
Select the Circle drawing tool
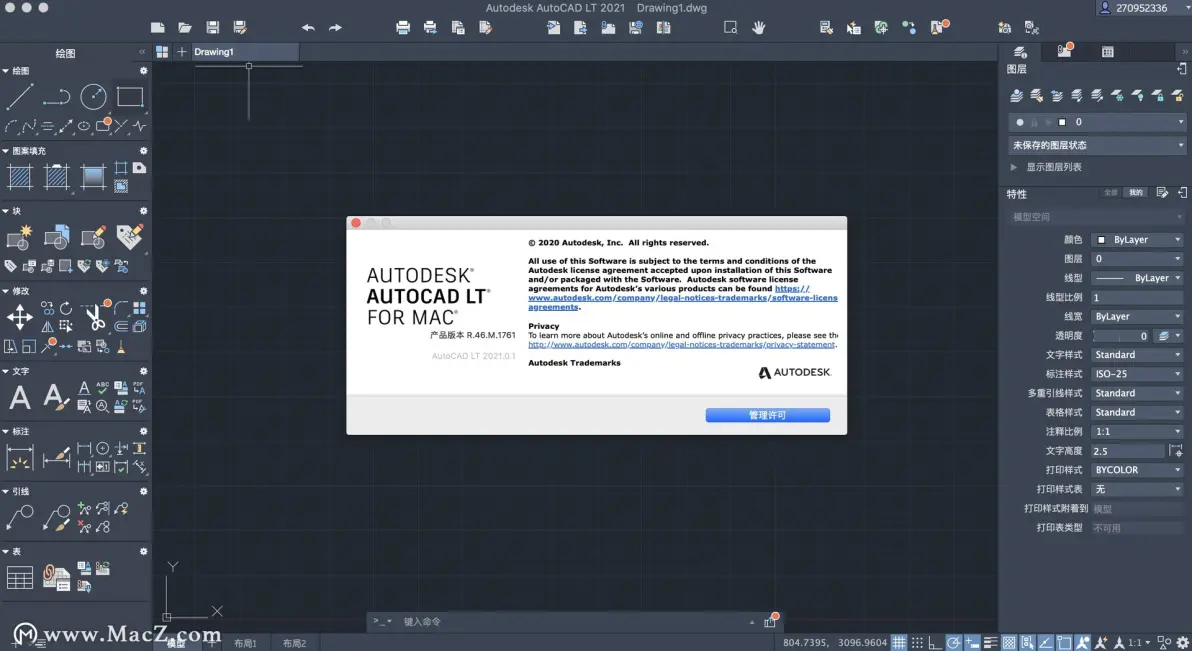94,97
